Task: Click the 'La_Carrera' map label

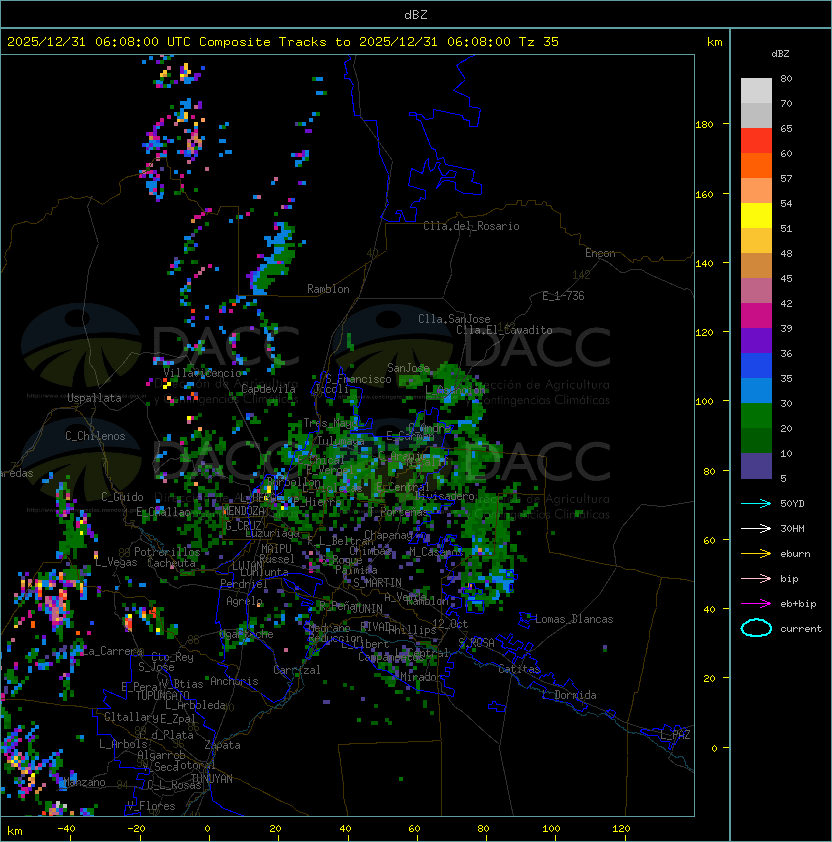Action: (x=113, y=651)
